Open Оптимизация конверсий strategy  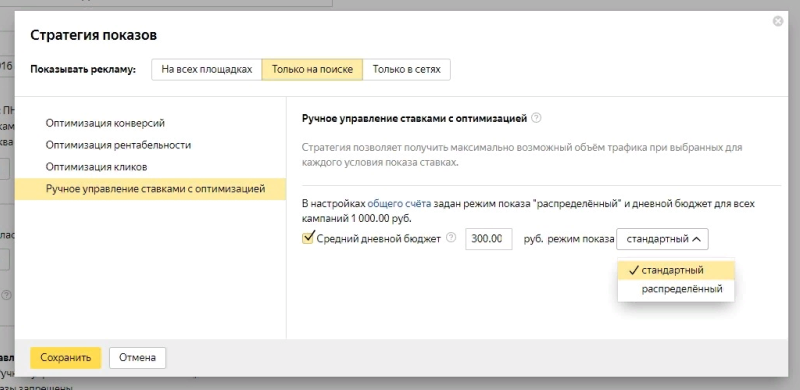coord(105,123)
